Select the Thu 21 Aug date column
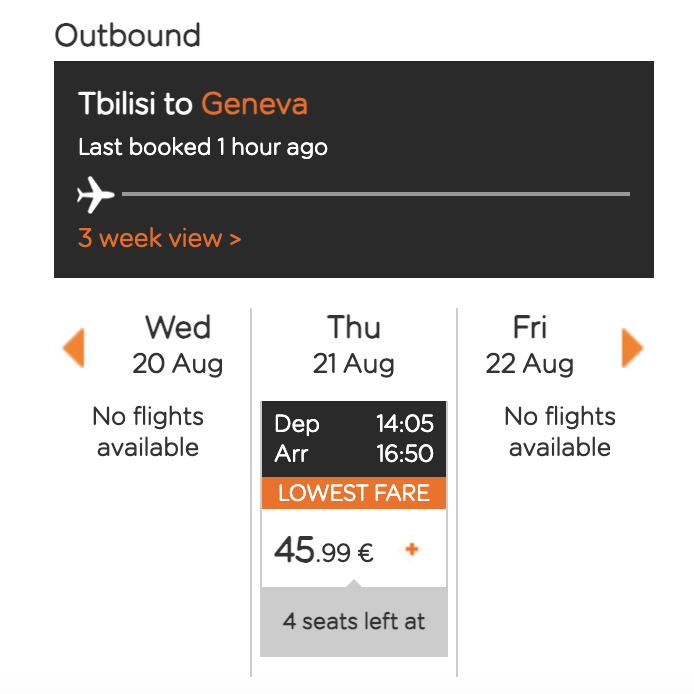 click(x=353, y=345)
